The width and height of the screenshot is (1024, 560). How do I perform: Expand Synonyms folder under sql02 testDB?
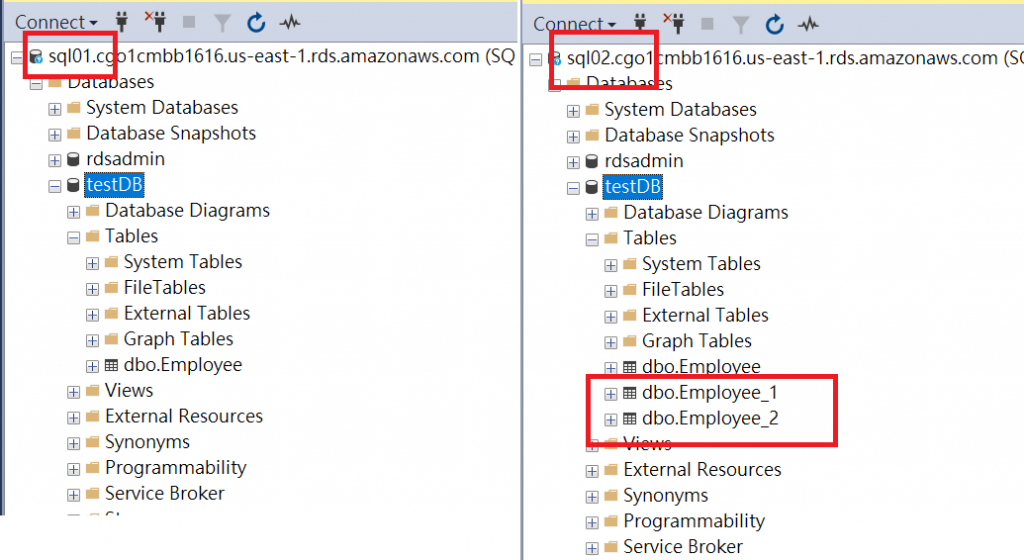[x=592, y=497]
